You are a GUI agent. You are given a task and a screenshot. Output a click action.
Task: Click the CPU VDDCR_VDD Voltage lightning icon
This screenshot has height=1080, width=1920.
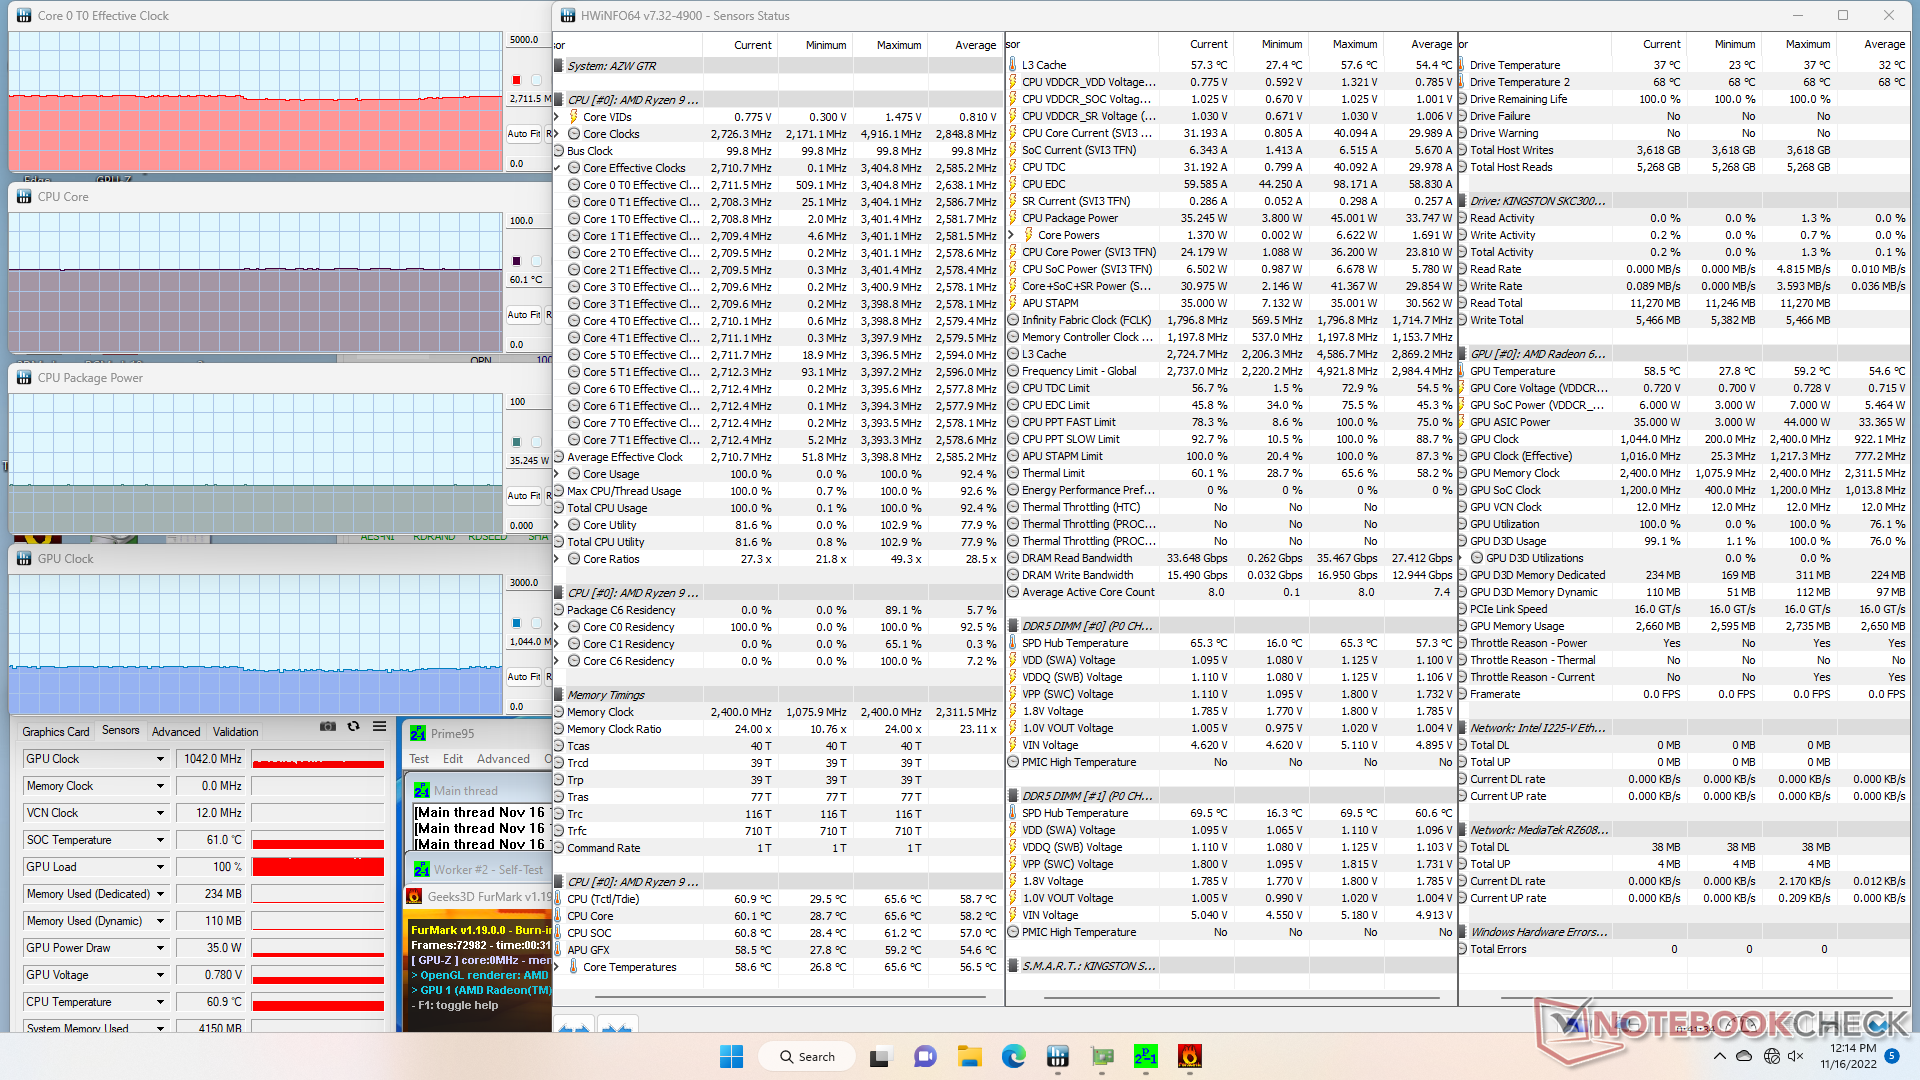point(1013,82)
